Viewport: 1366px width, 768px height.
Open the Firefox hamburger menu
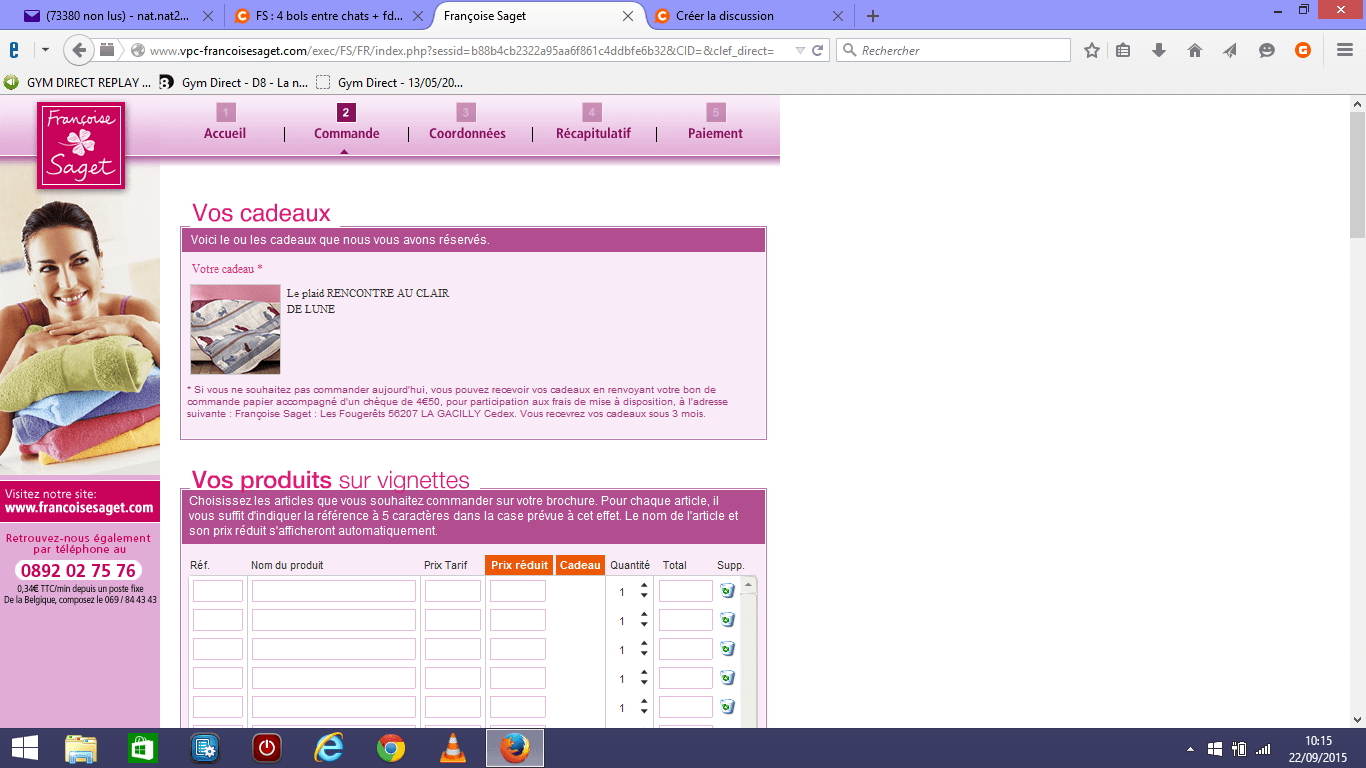(x=1344, y=51)
